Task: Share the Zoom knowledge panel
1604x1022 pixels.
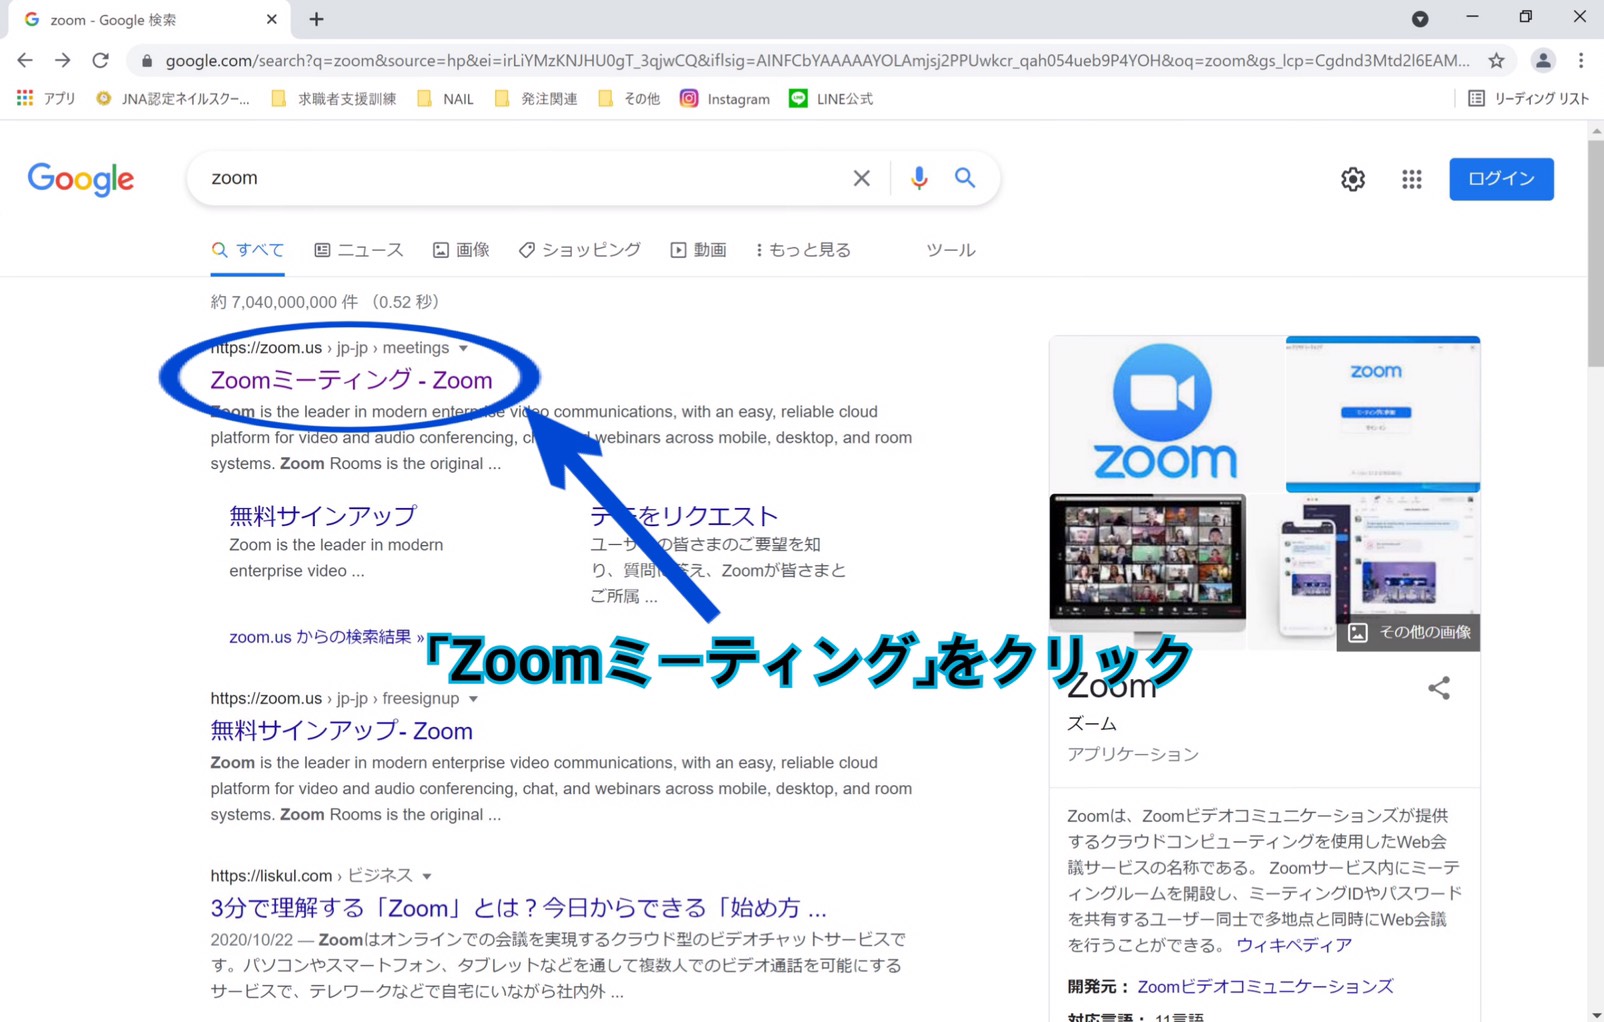Action: click(x=1438, y=688)
